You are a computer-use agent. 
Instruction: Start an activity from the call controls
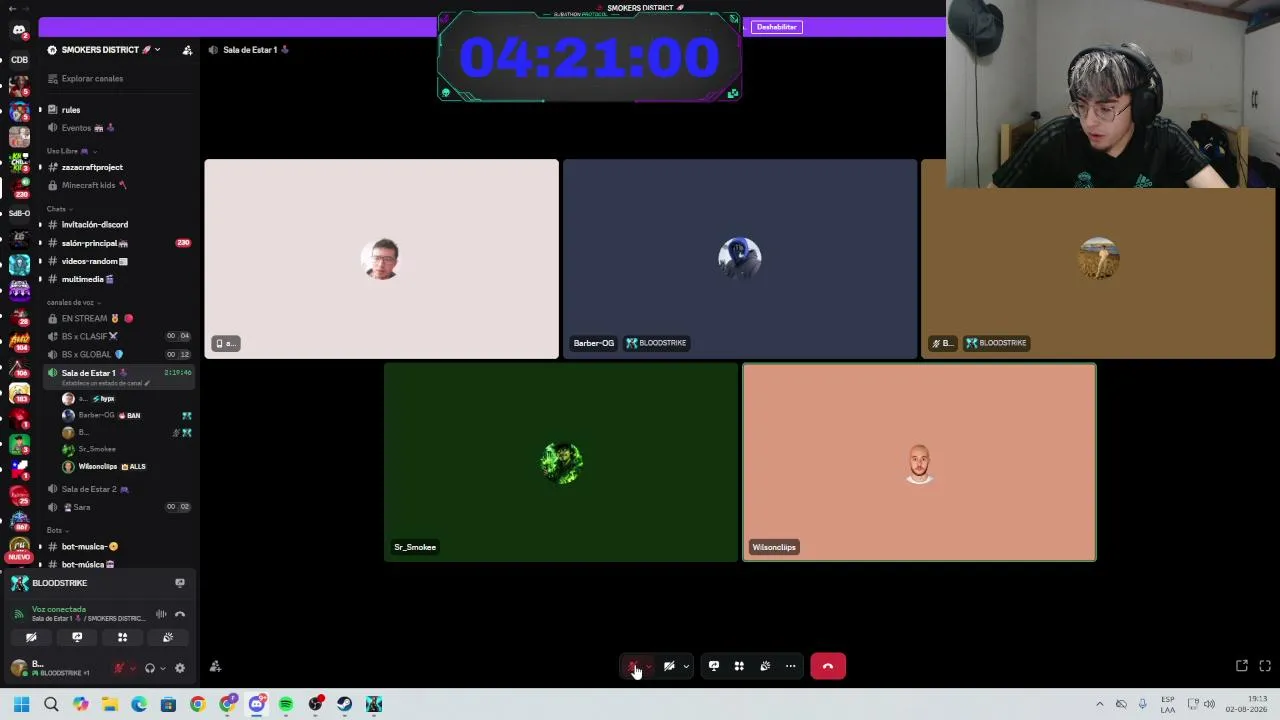(739, 666)
